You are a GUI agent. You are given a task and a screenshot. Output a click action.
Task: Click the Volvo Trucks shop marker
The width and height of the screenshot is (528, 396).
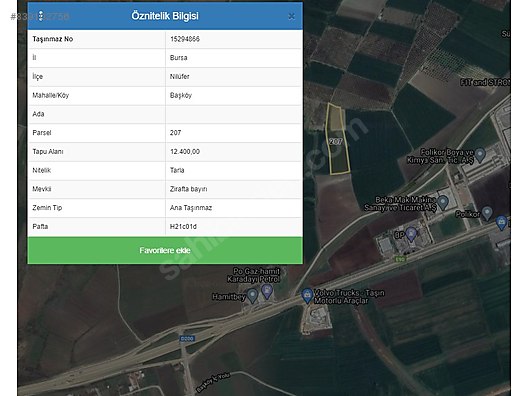(x=307, y=296)
